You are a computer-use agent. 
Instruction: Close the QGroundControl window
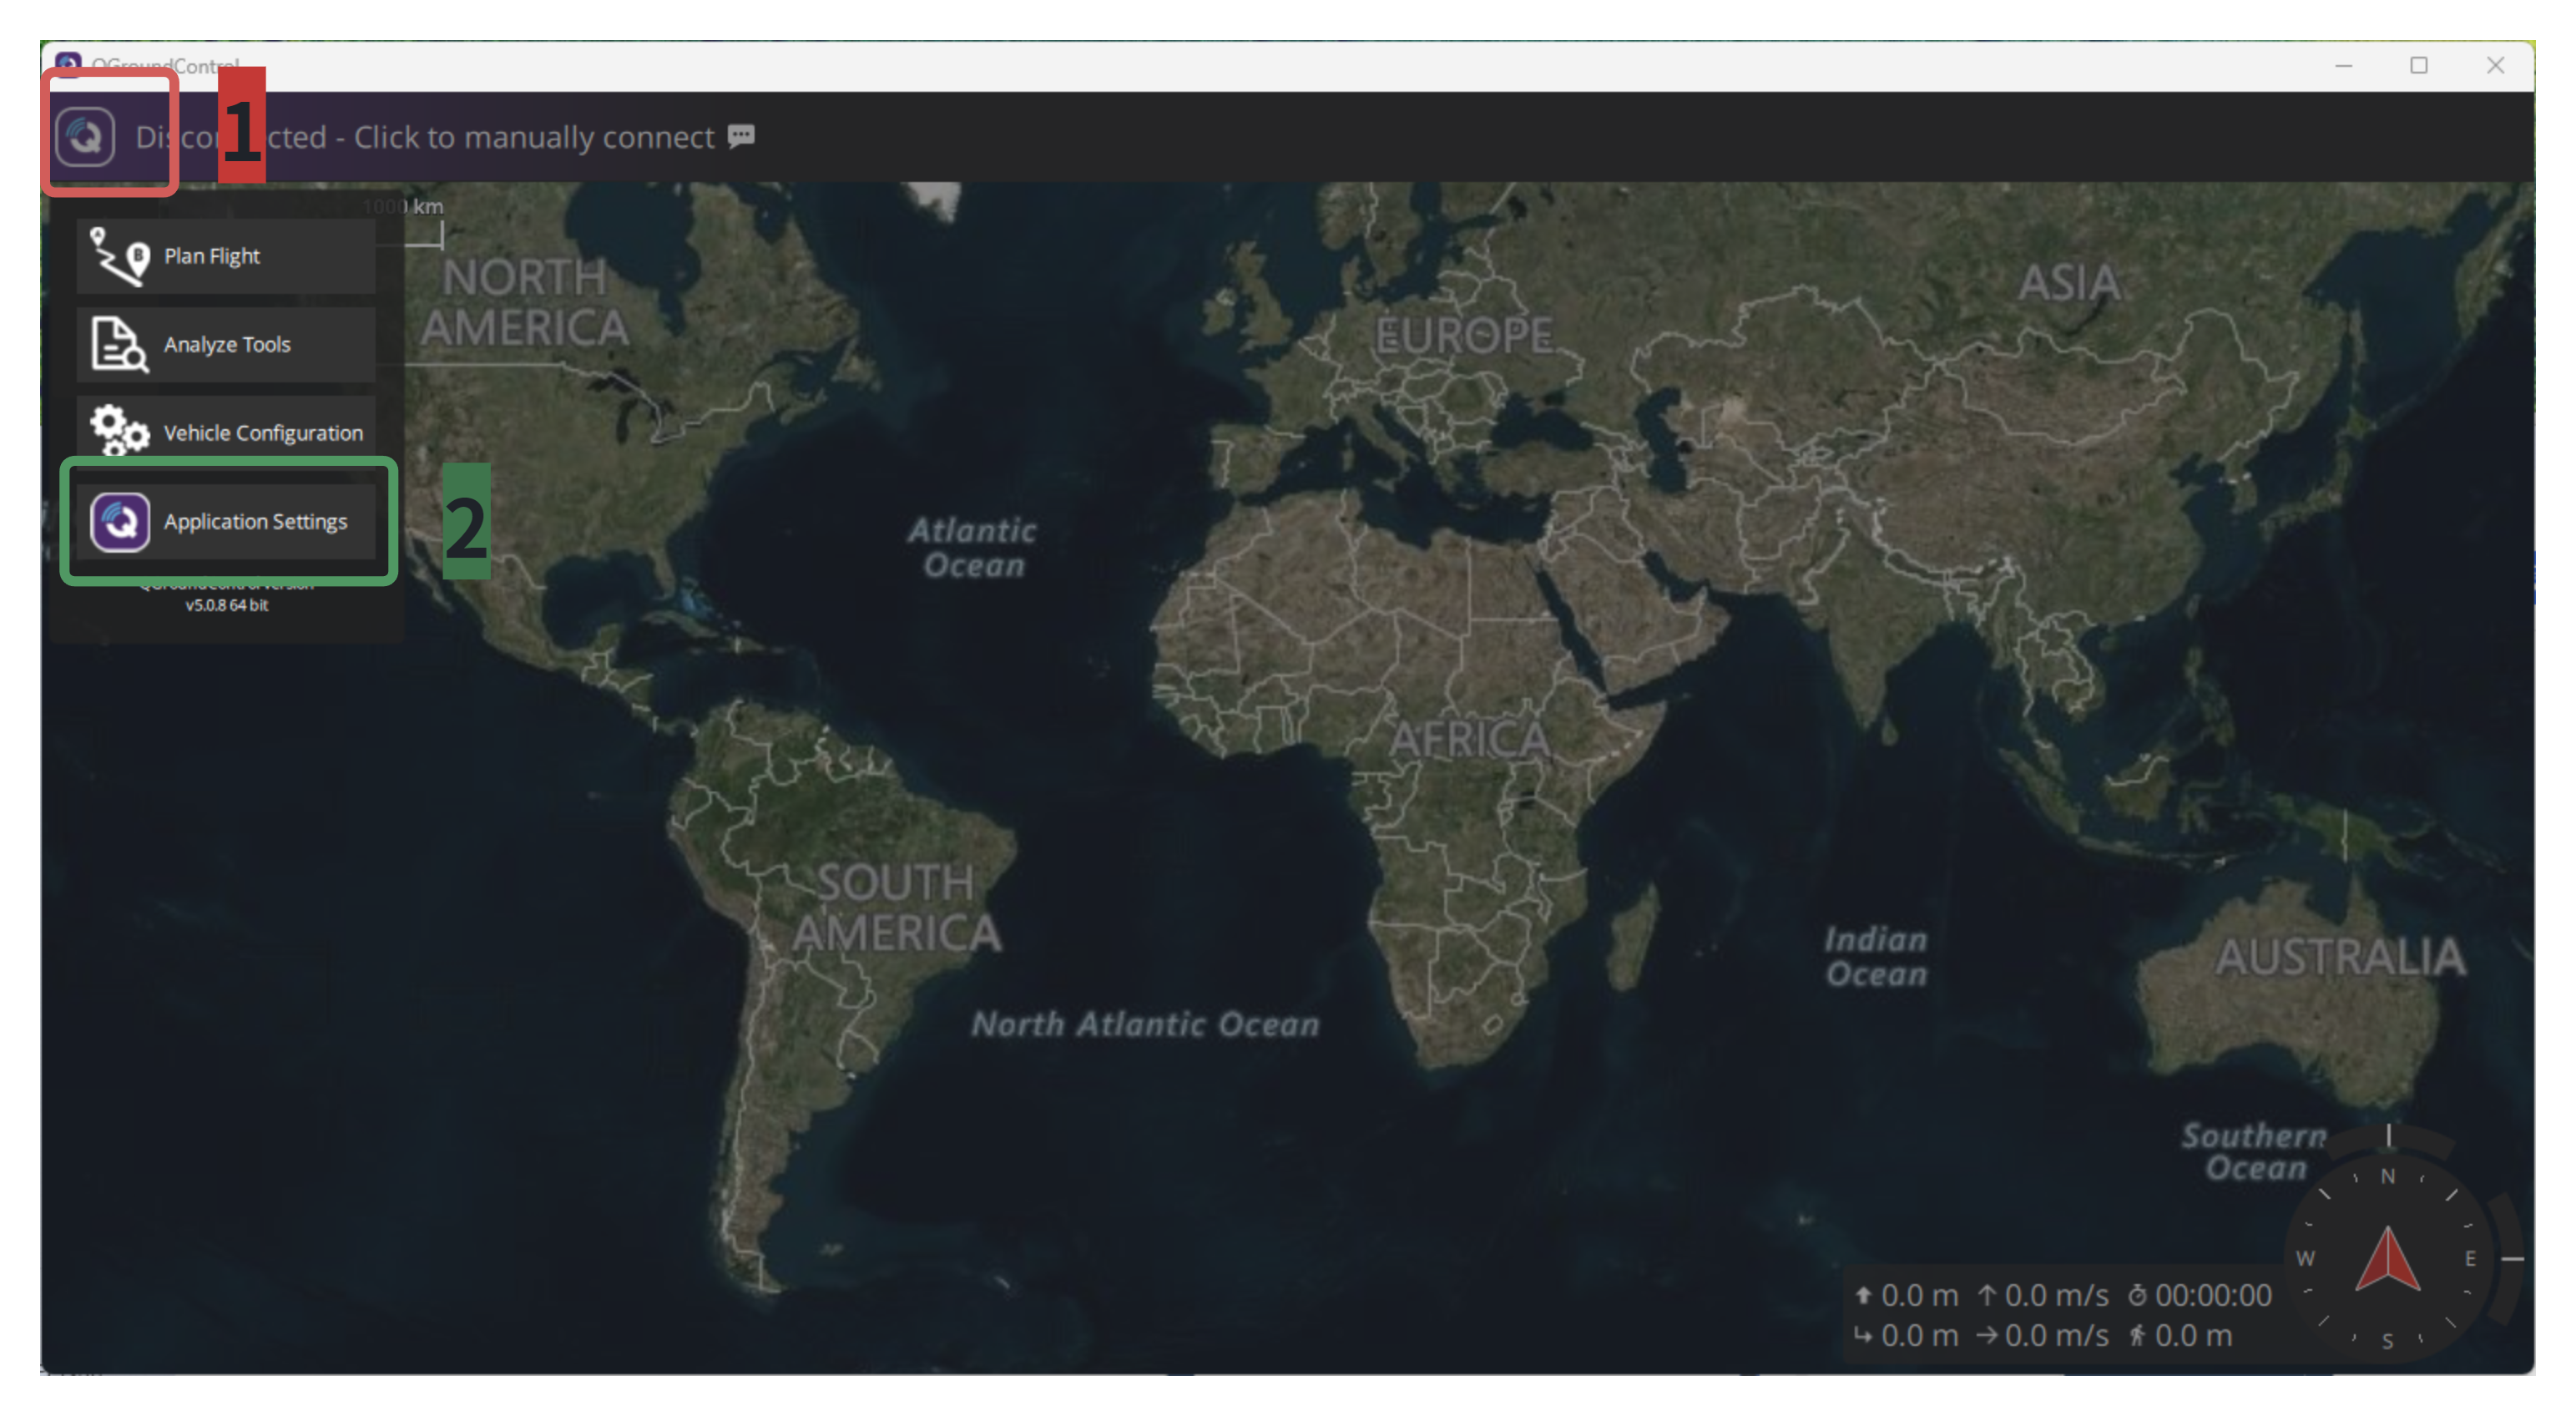(2496, 66)
